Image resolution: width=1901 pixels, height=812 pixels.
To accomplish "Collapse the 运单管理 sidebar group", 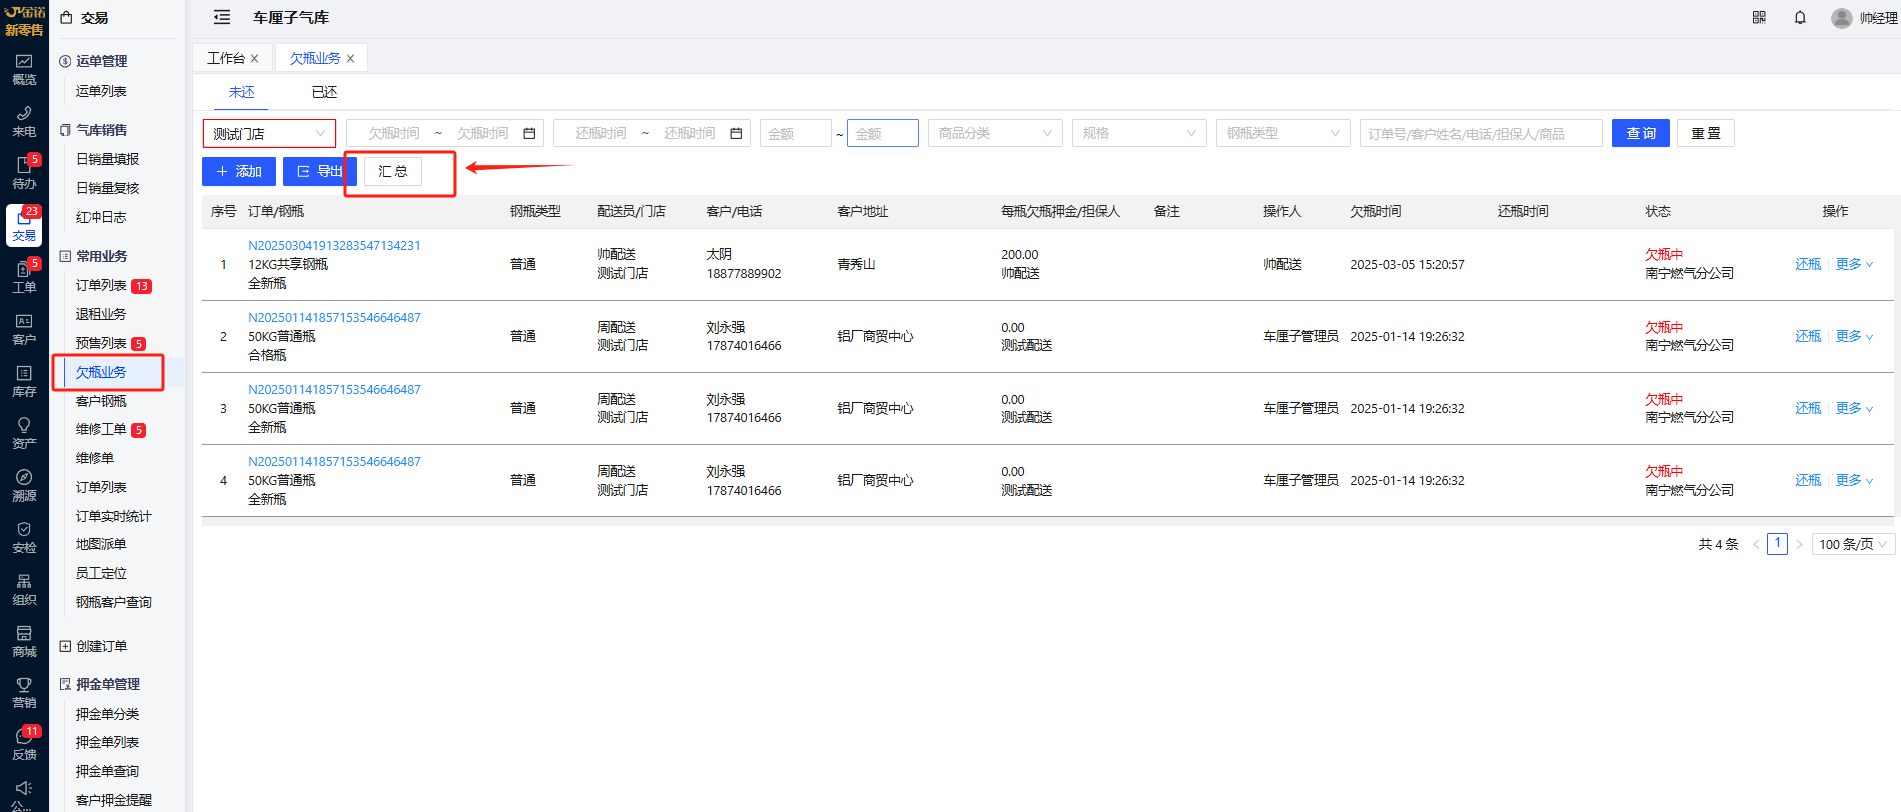I will (x=101, y=61).
